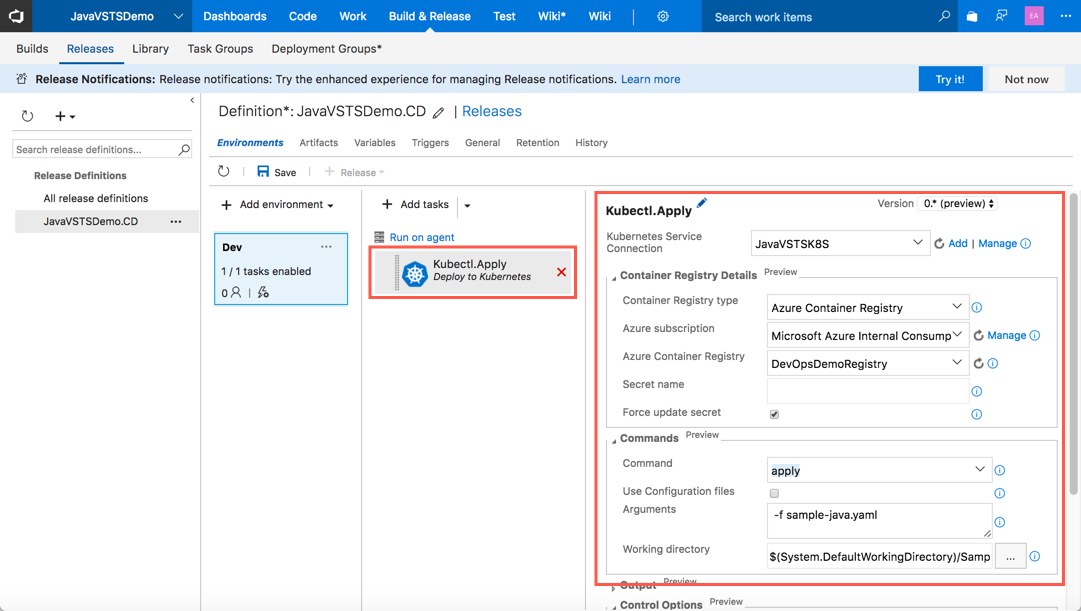Open the Task Groups menu item

[x=219, y=48]
